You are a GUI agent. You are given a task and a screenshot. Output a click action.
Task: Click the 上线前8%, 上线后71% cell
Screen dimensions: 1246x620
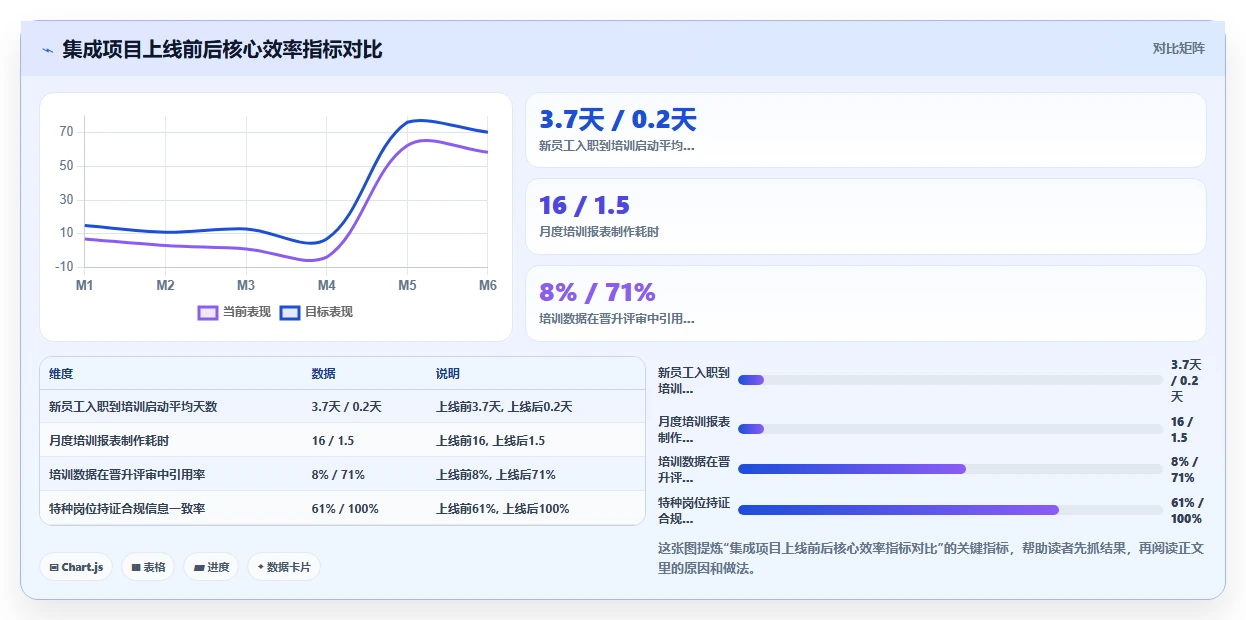(495, 475)
